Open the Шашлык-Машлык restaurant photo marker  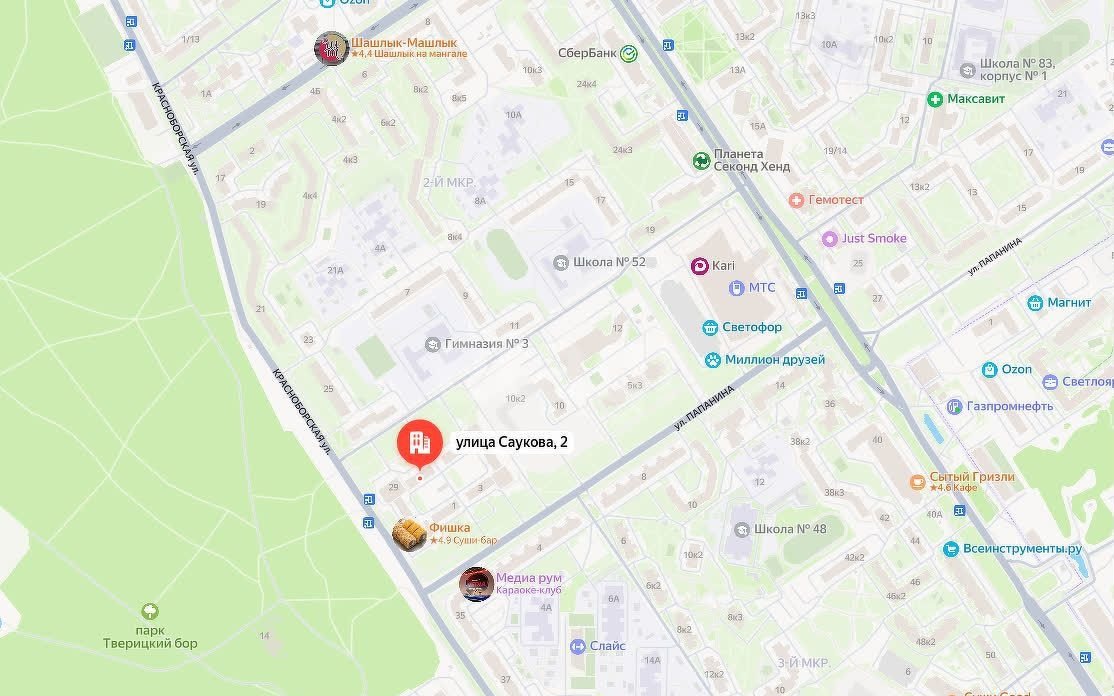[331, 48]
